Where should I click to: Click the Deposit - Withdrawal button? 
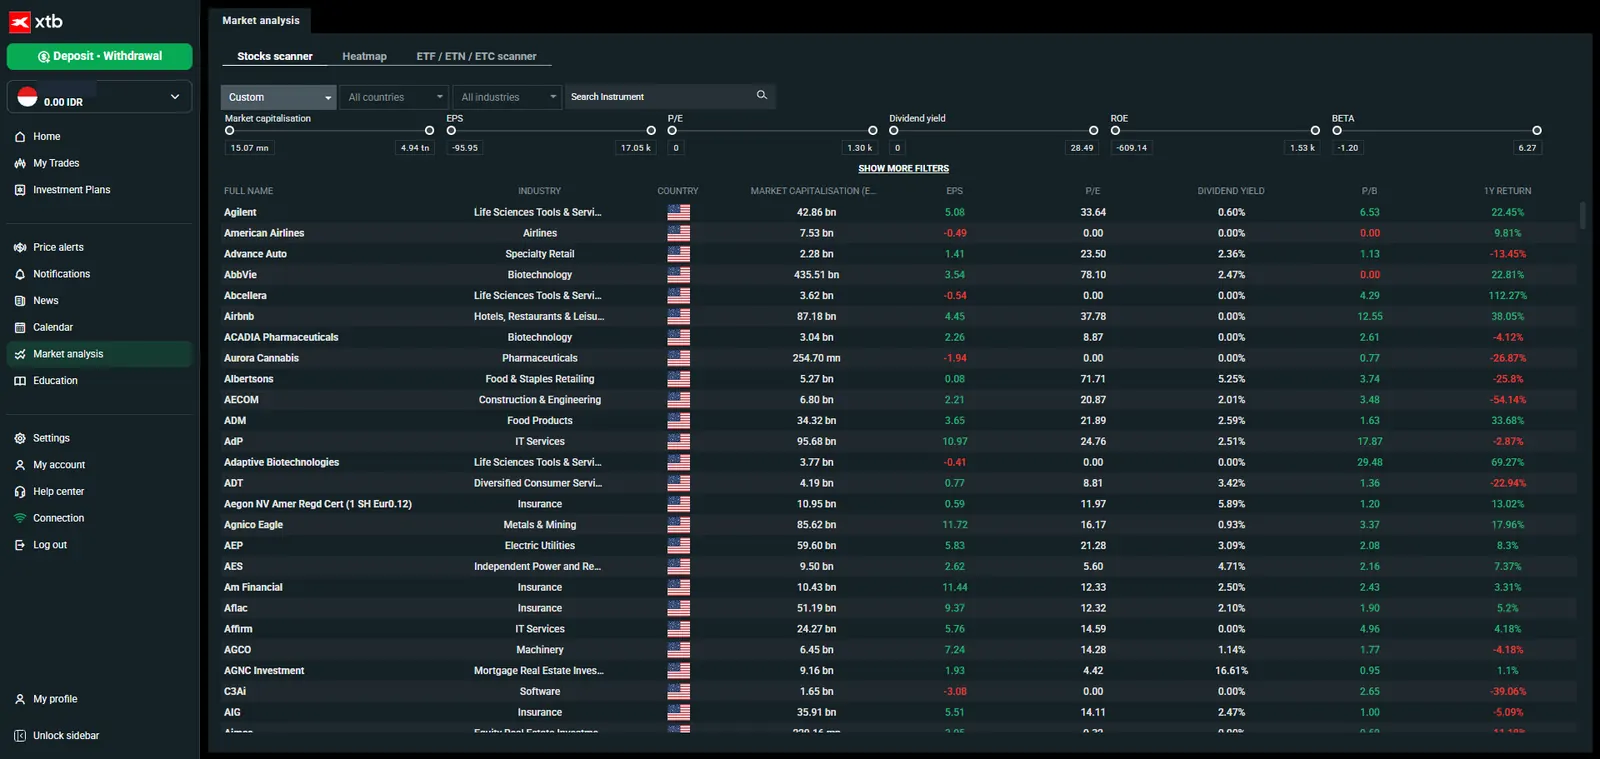pyautogui.click(x=99, y=57)
